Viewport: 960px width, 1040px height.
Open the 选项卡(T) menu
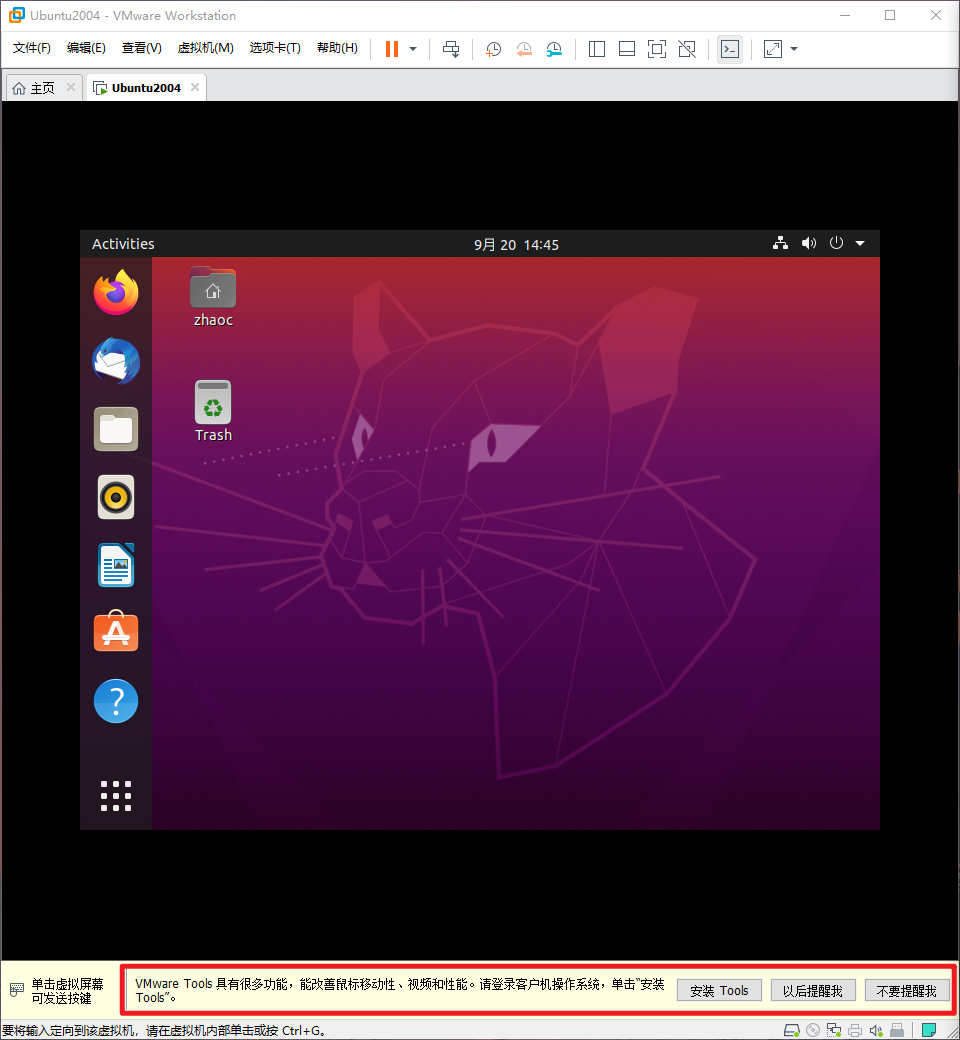[x=275, y=48]
